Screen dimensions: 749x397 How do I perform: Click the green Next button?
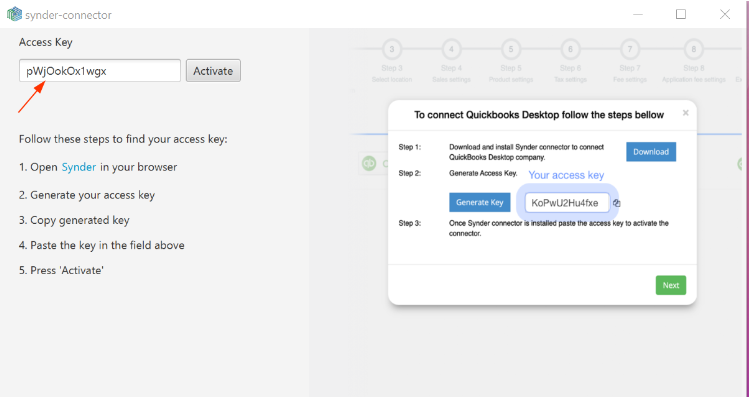point(671,285)
